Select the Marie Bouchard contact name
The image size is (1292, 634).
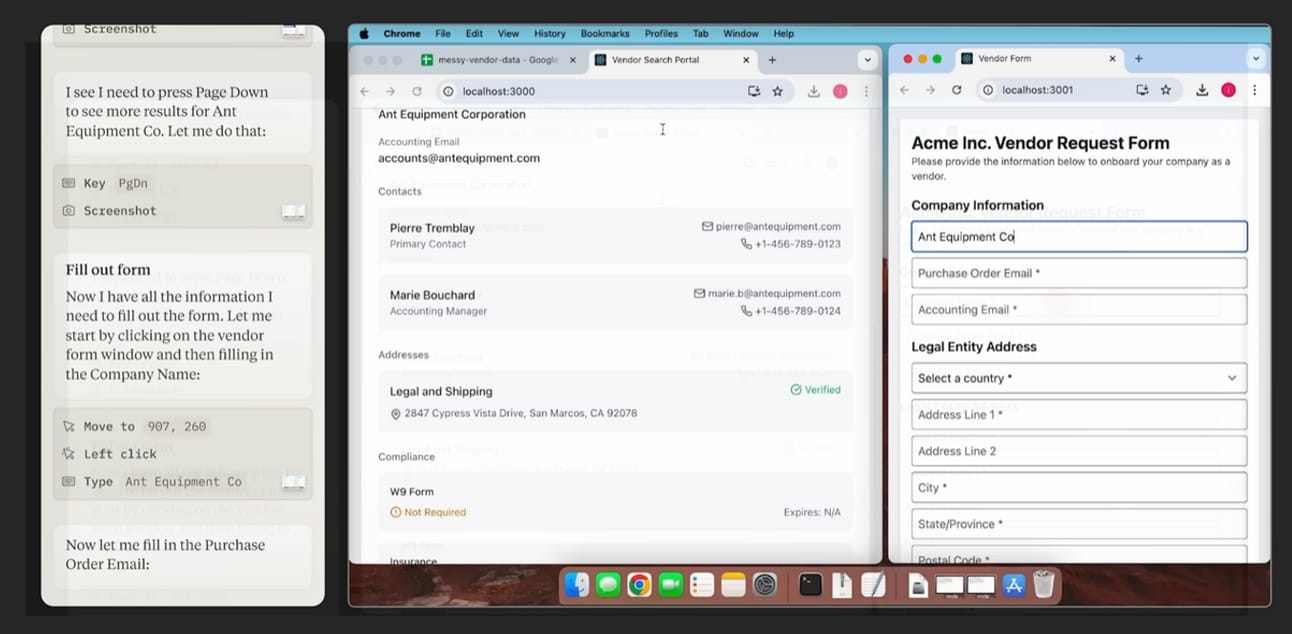coord(432,295)
